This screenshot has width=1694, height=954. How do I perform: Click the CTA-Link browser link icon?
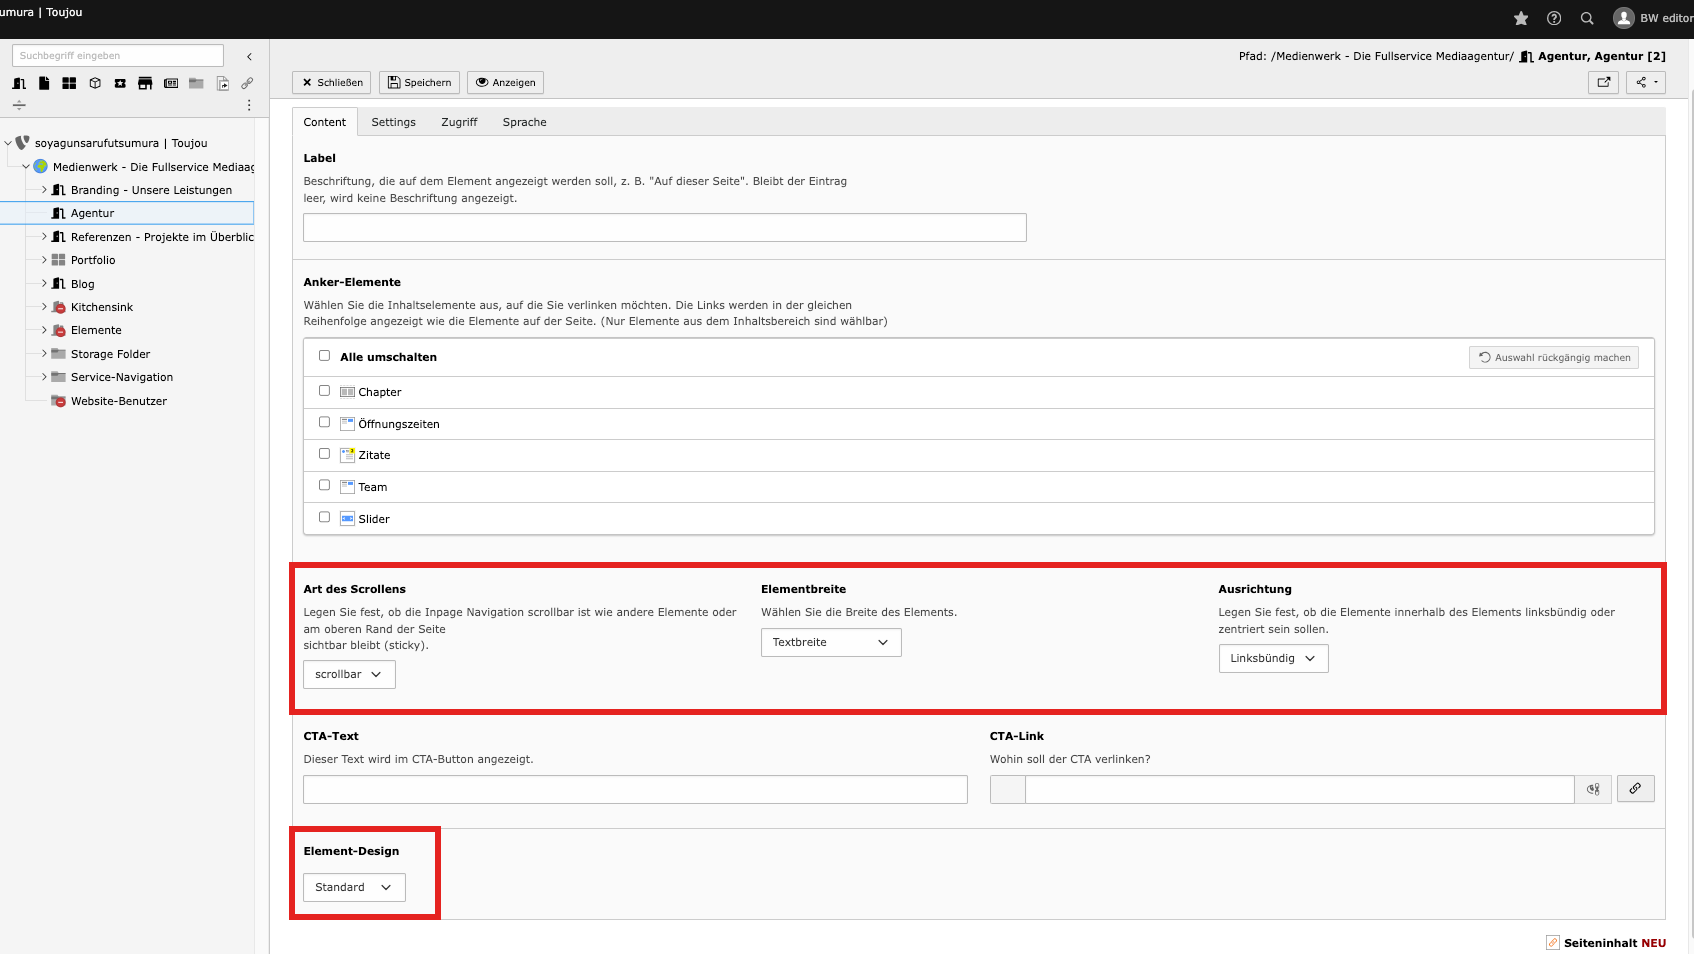1635,789
